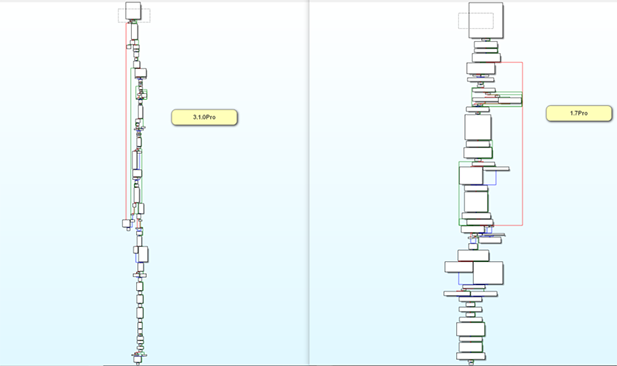Select the yellow 3.1.0Pro label
The image size is (617, 366).
click(x=204, y=117)
